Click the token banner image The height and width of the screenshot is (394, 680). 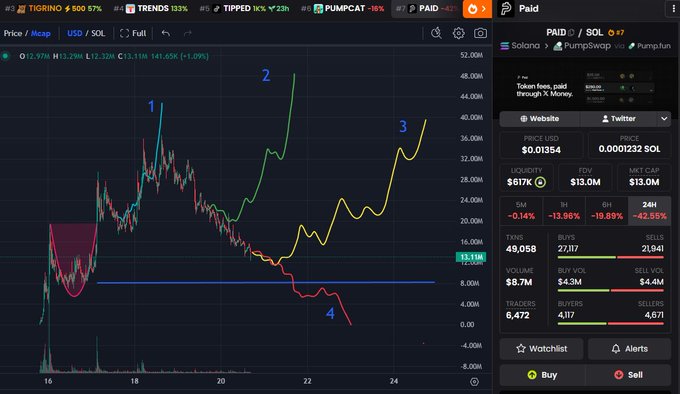click(x=585, y=87)
